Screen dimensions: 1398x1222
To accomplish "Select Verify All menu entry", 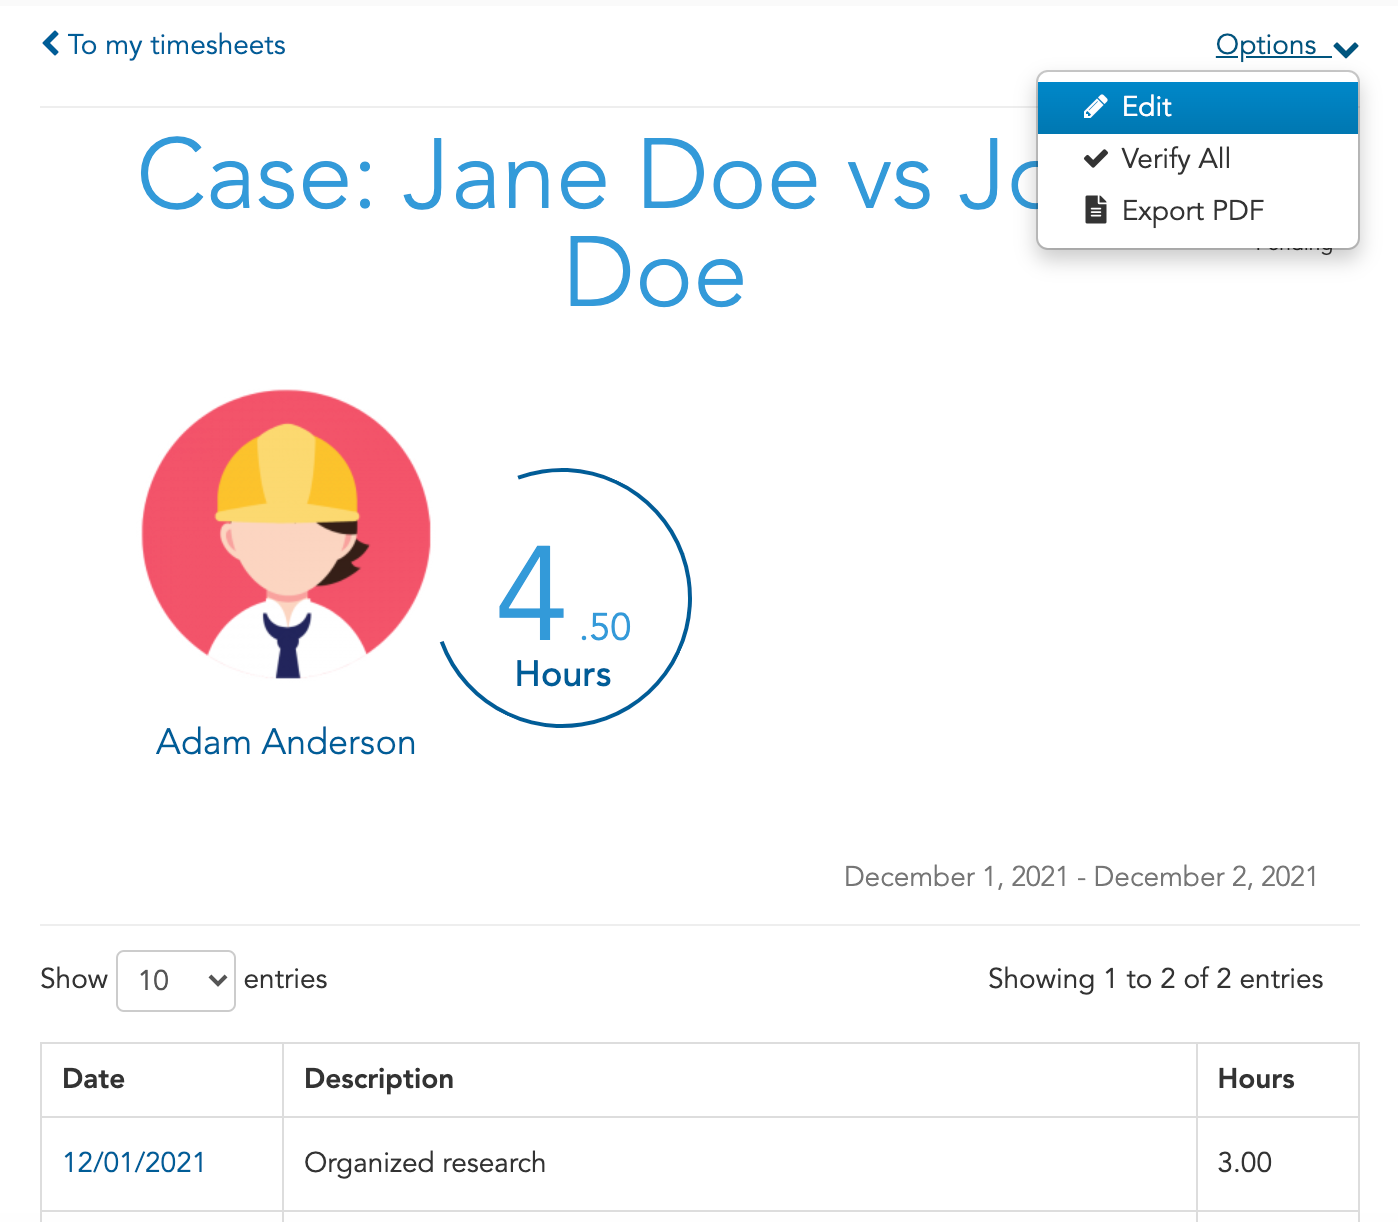I will (1197, 159).
